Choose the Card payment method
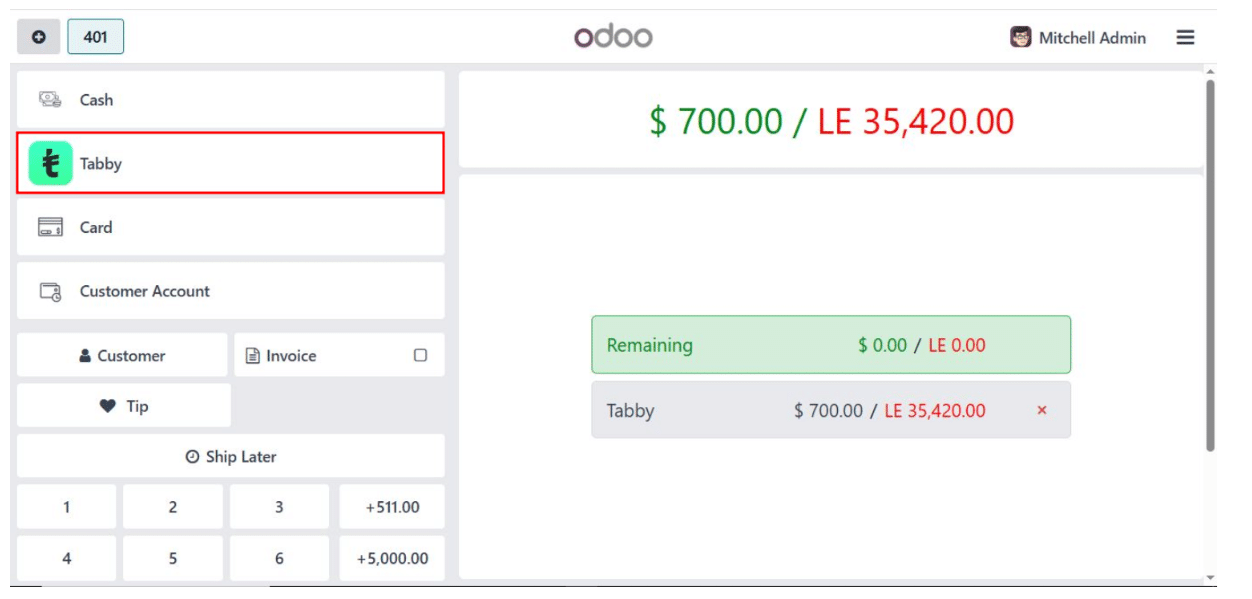The width and height of the screenshot is (1252, 599). point(230,227)
